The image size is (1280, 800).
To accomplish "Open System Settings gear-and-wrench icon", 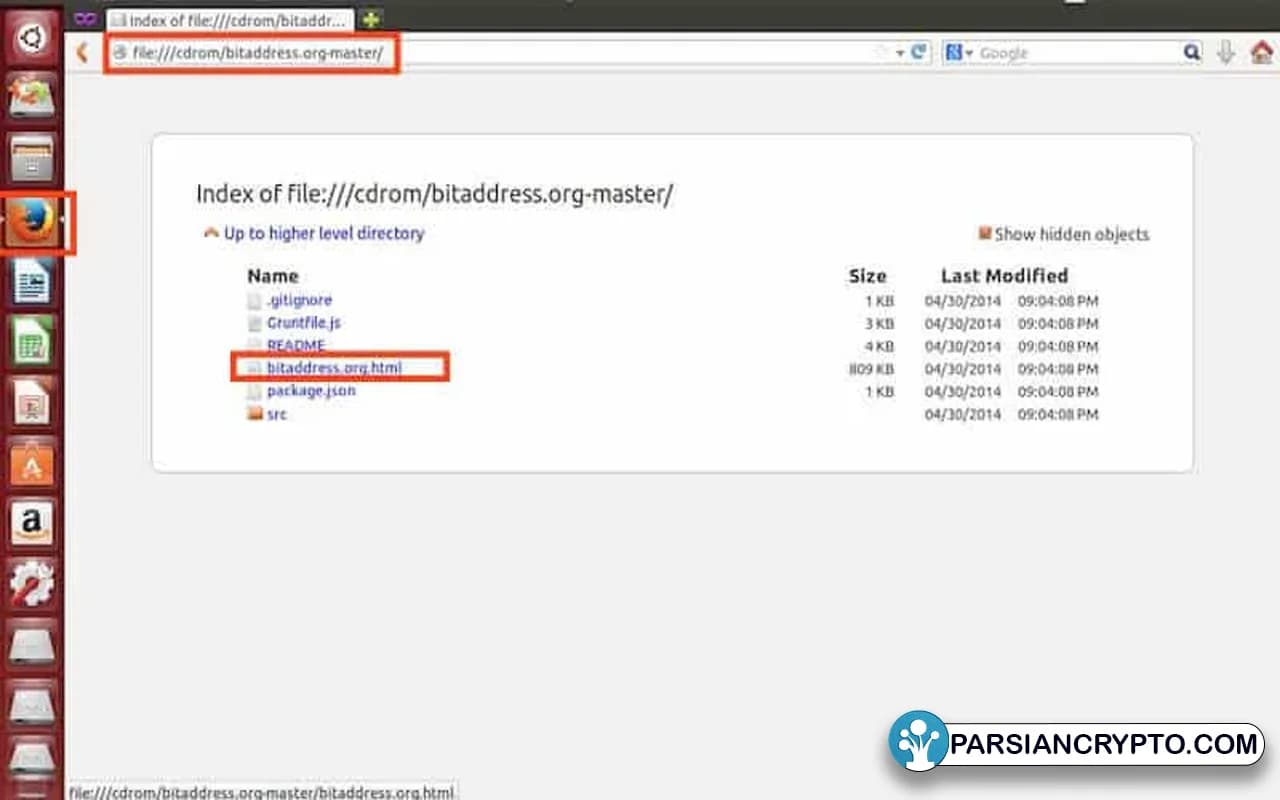I will point(32,584).
